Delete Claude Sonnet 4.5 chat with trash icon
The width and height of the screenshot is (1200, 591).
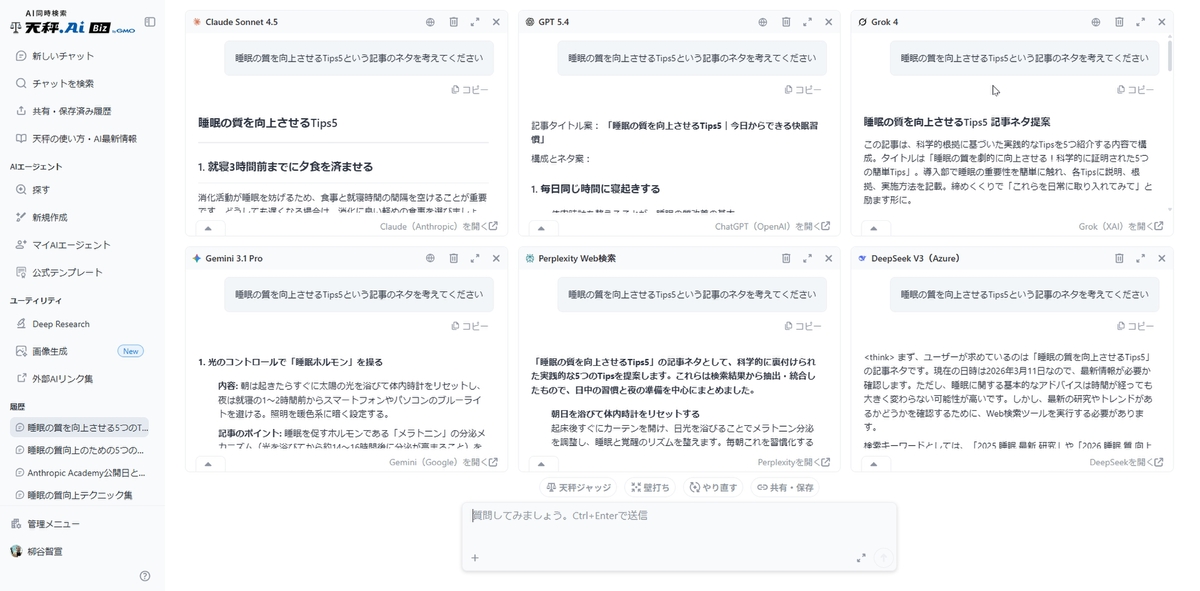[x=453, y=22]
